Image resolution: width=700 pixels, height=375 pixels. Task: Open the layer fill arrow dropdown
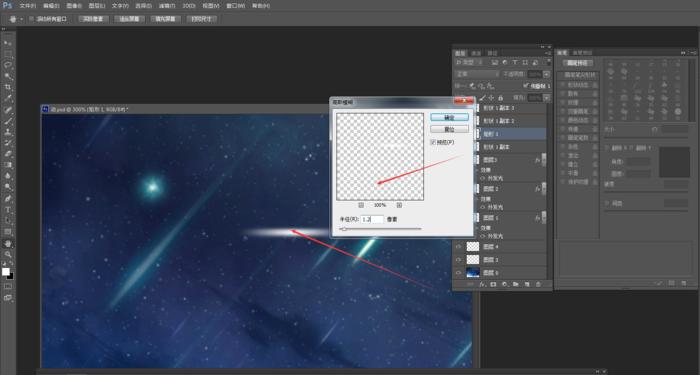[x=547, y=97]
